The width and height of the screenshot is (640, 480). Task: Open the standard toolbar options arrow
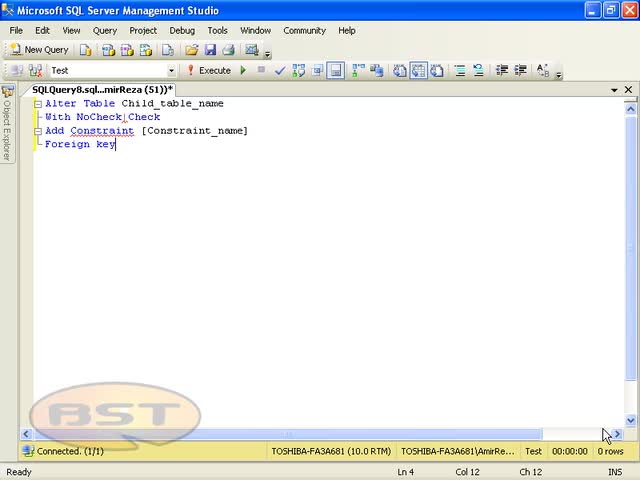pyautogui.click(x=267, y=53)
